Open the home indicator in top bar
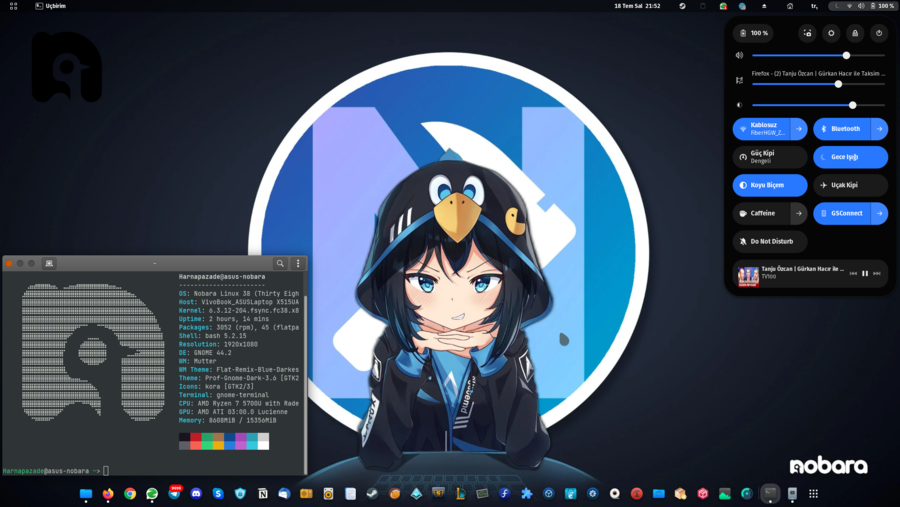This screenshot has height=507, width=900. click(x=790, y=6)
